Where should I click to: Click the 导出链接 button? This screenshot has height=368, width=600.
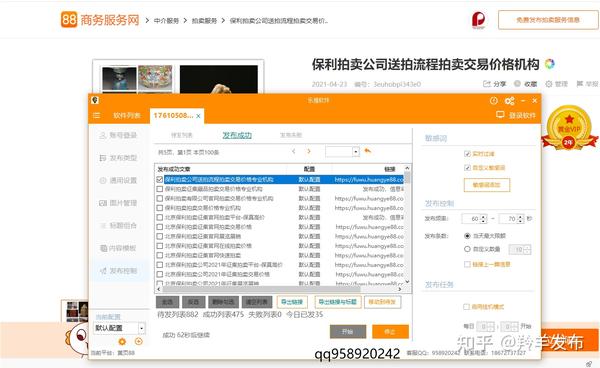292,302
